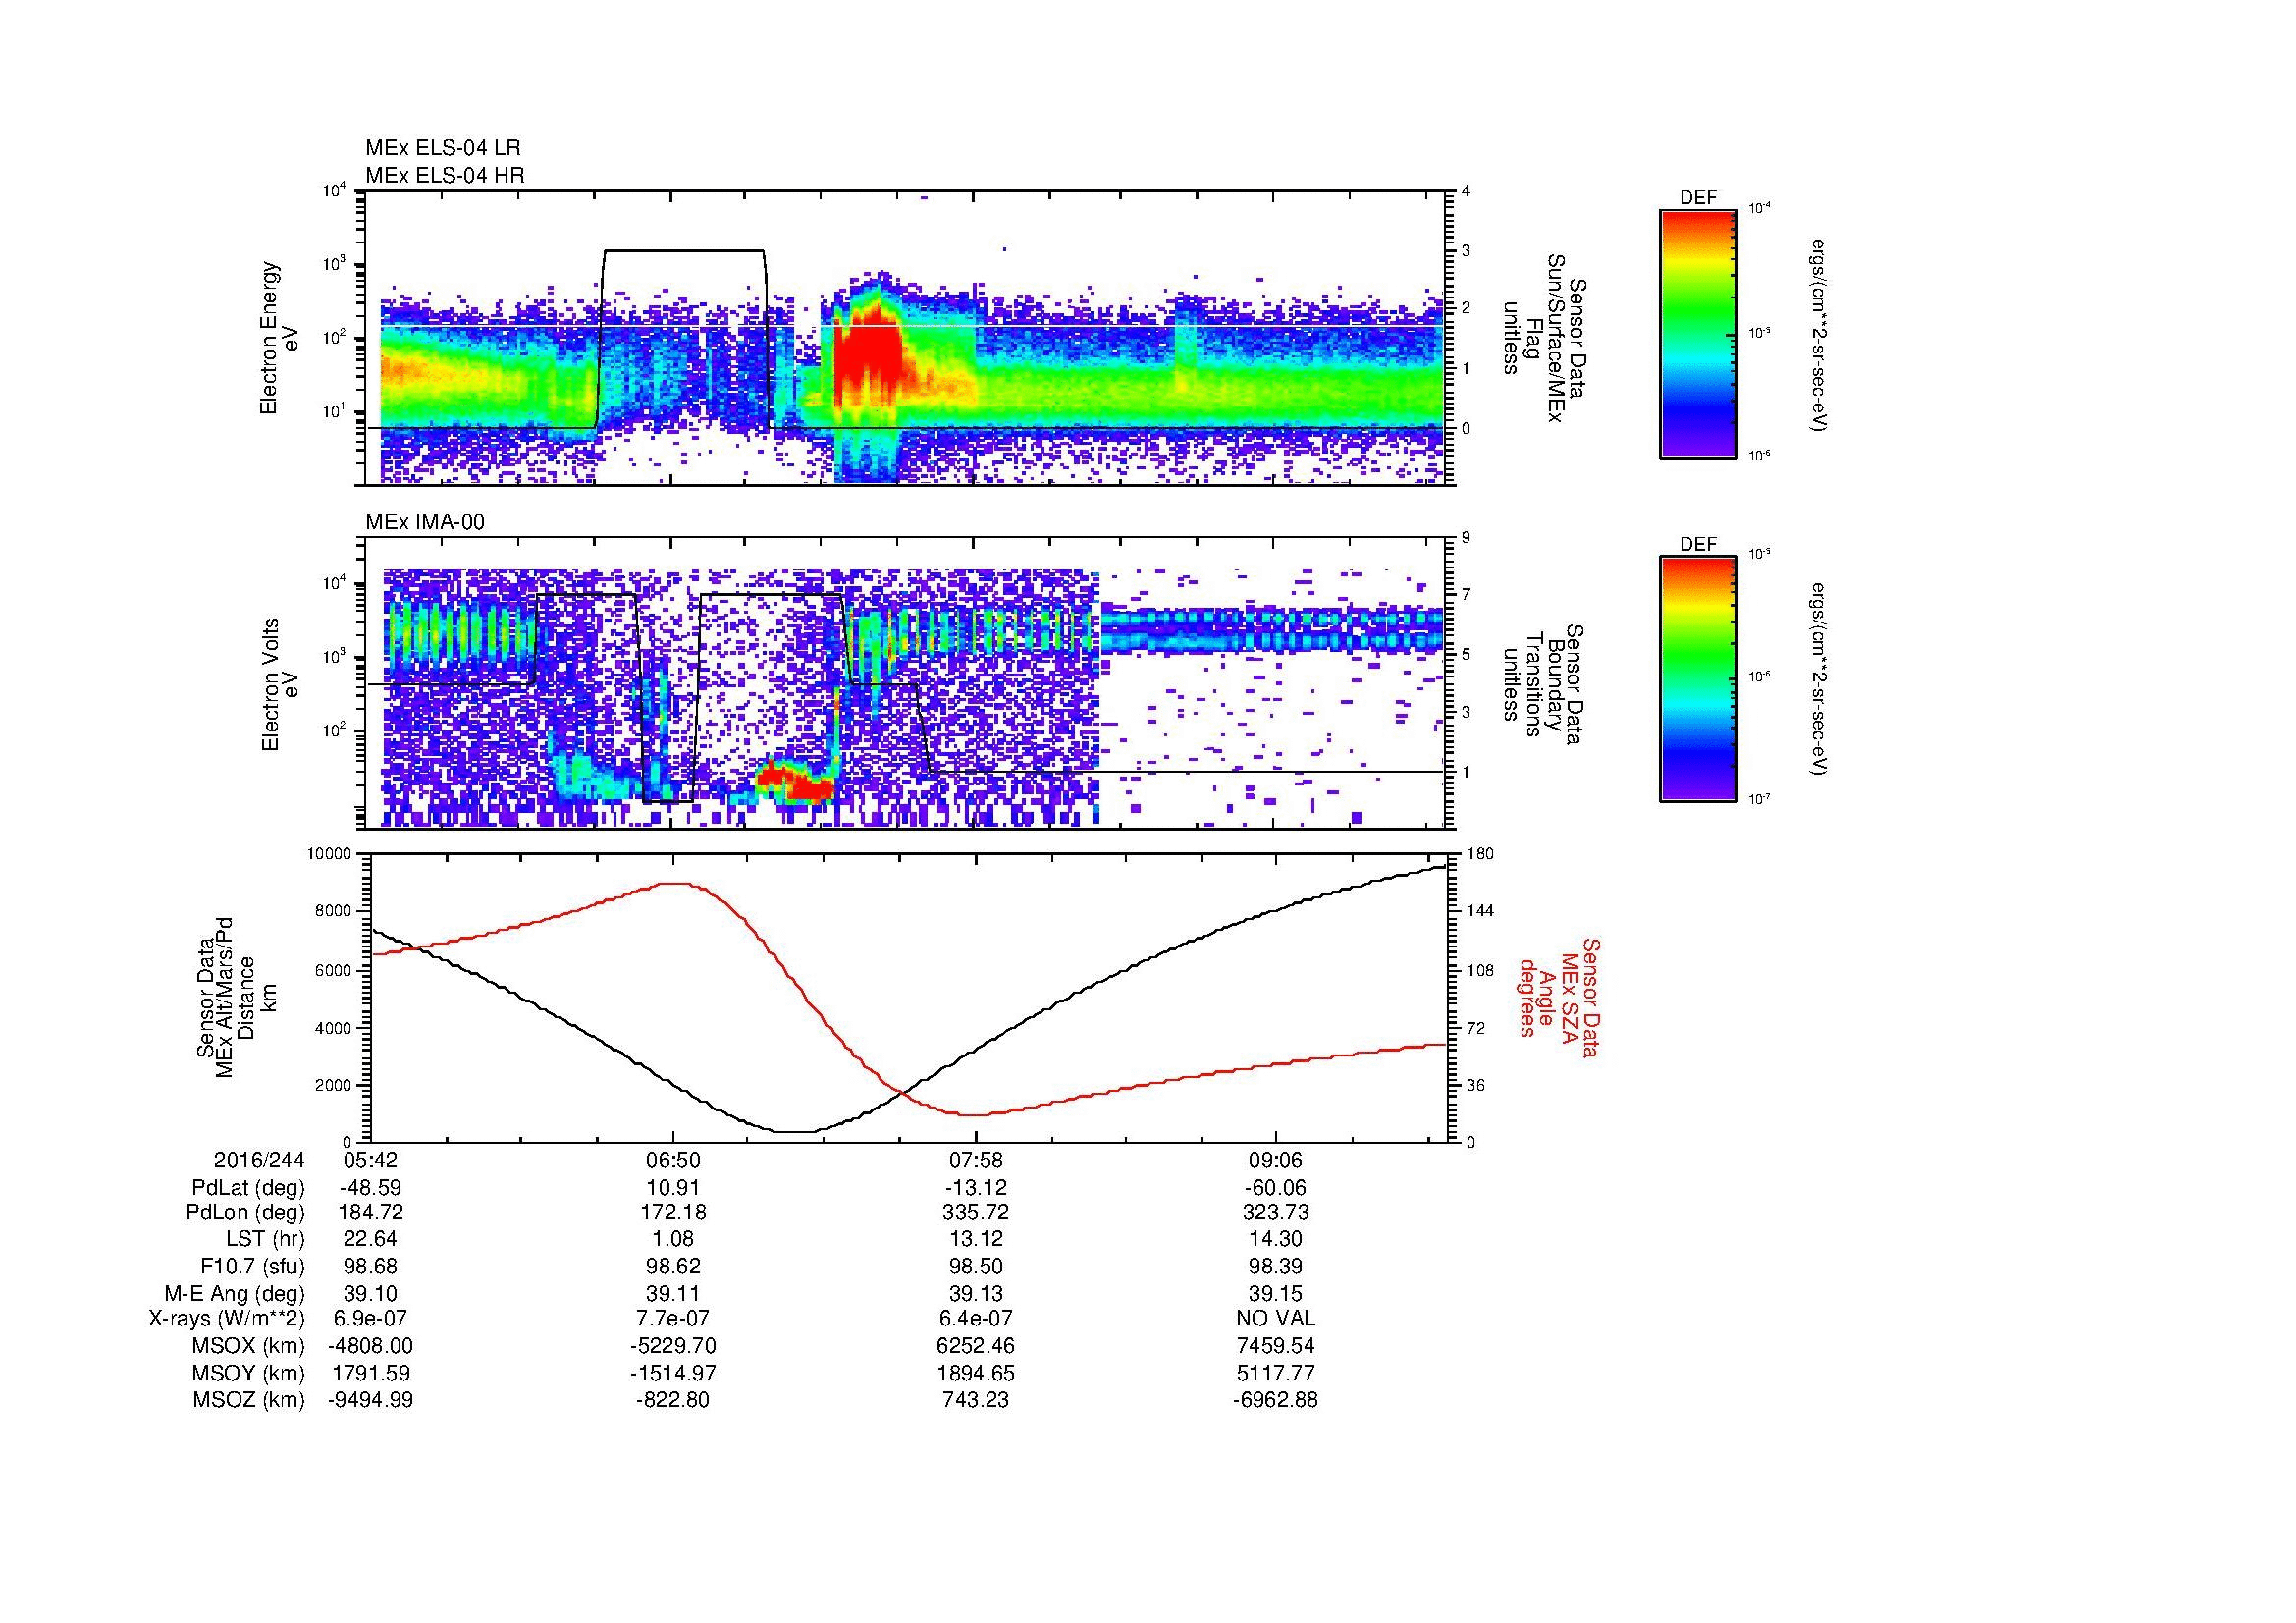The image size is (2296, 1623).
Task: Click the 'PdLon (deg)' row label
Action: [246, 1213]
